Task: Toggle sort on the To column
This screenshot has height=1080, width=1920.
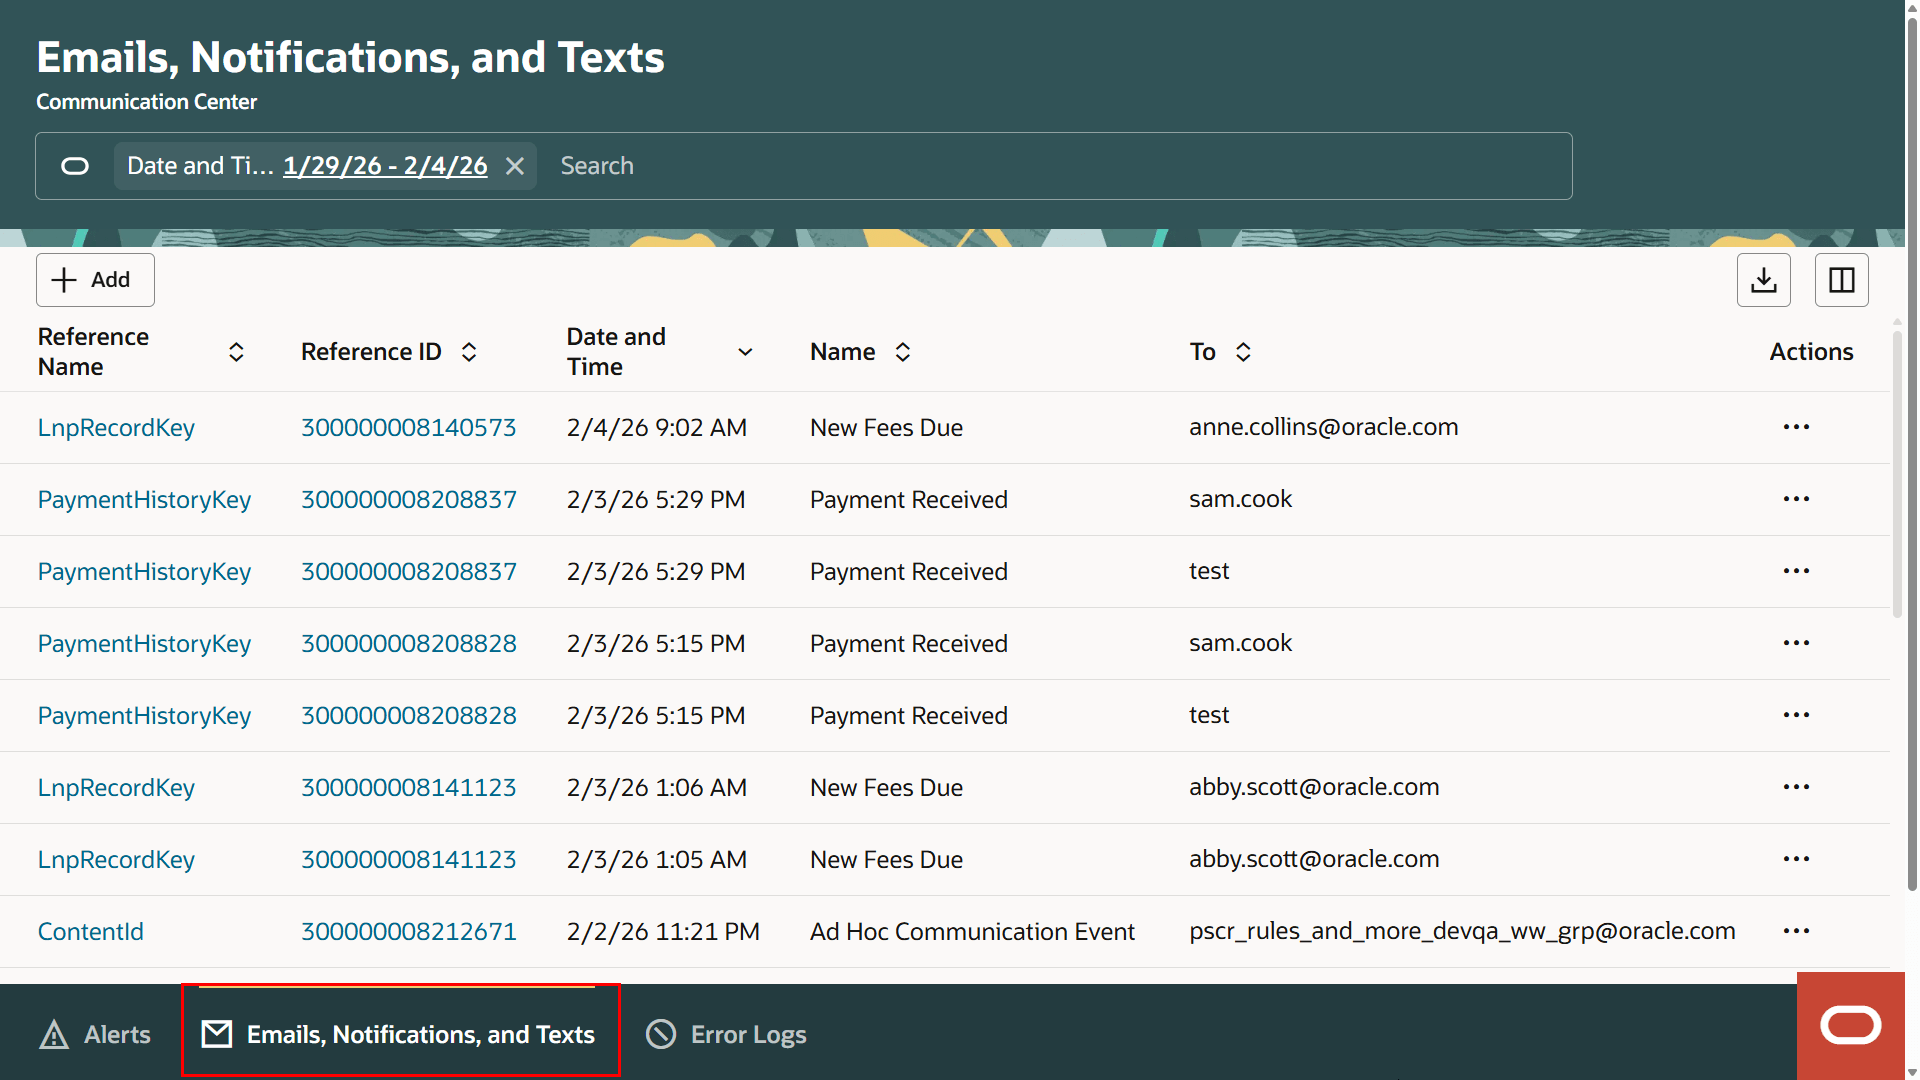Action: click(x=1243, y=352)
